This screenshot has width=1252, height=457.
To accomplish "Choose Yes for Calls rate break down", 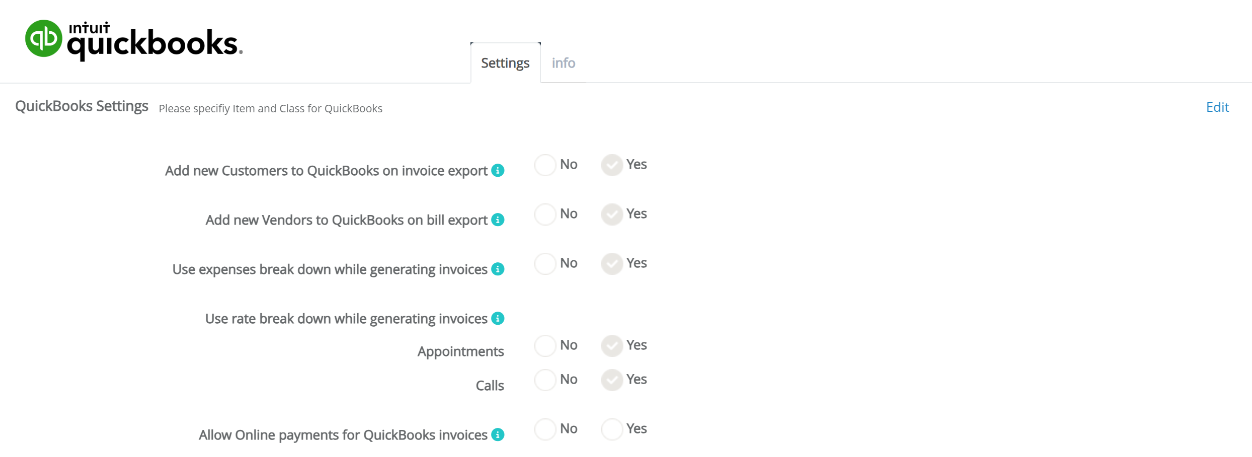I will [612, 380].
